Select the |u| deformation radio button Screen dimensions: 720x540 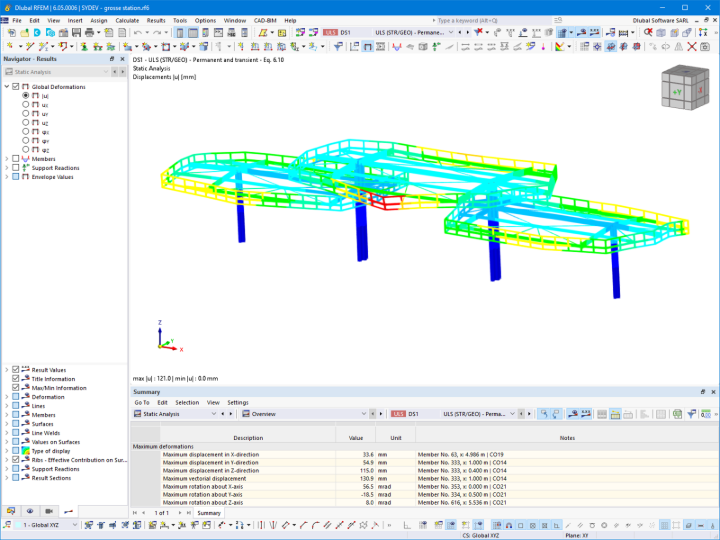26,96
